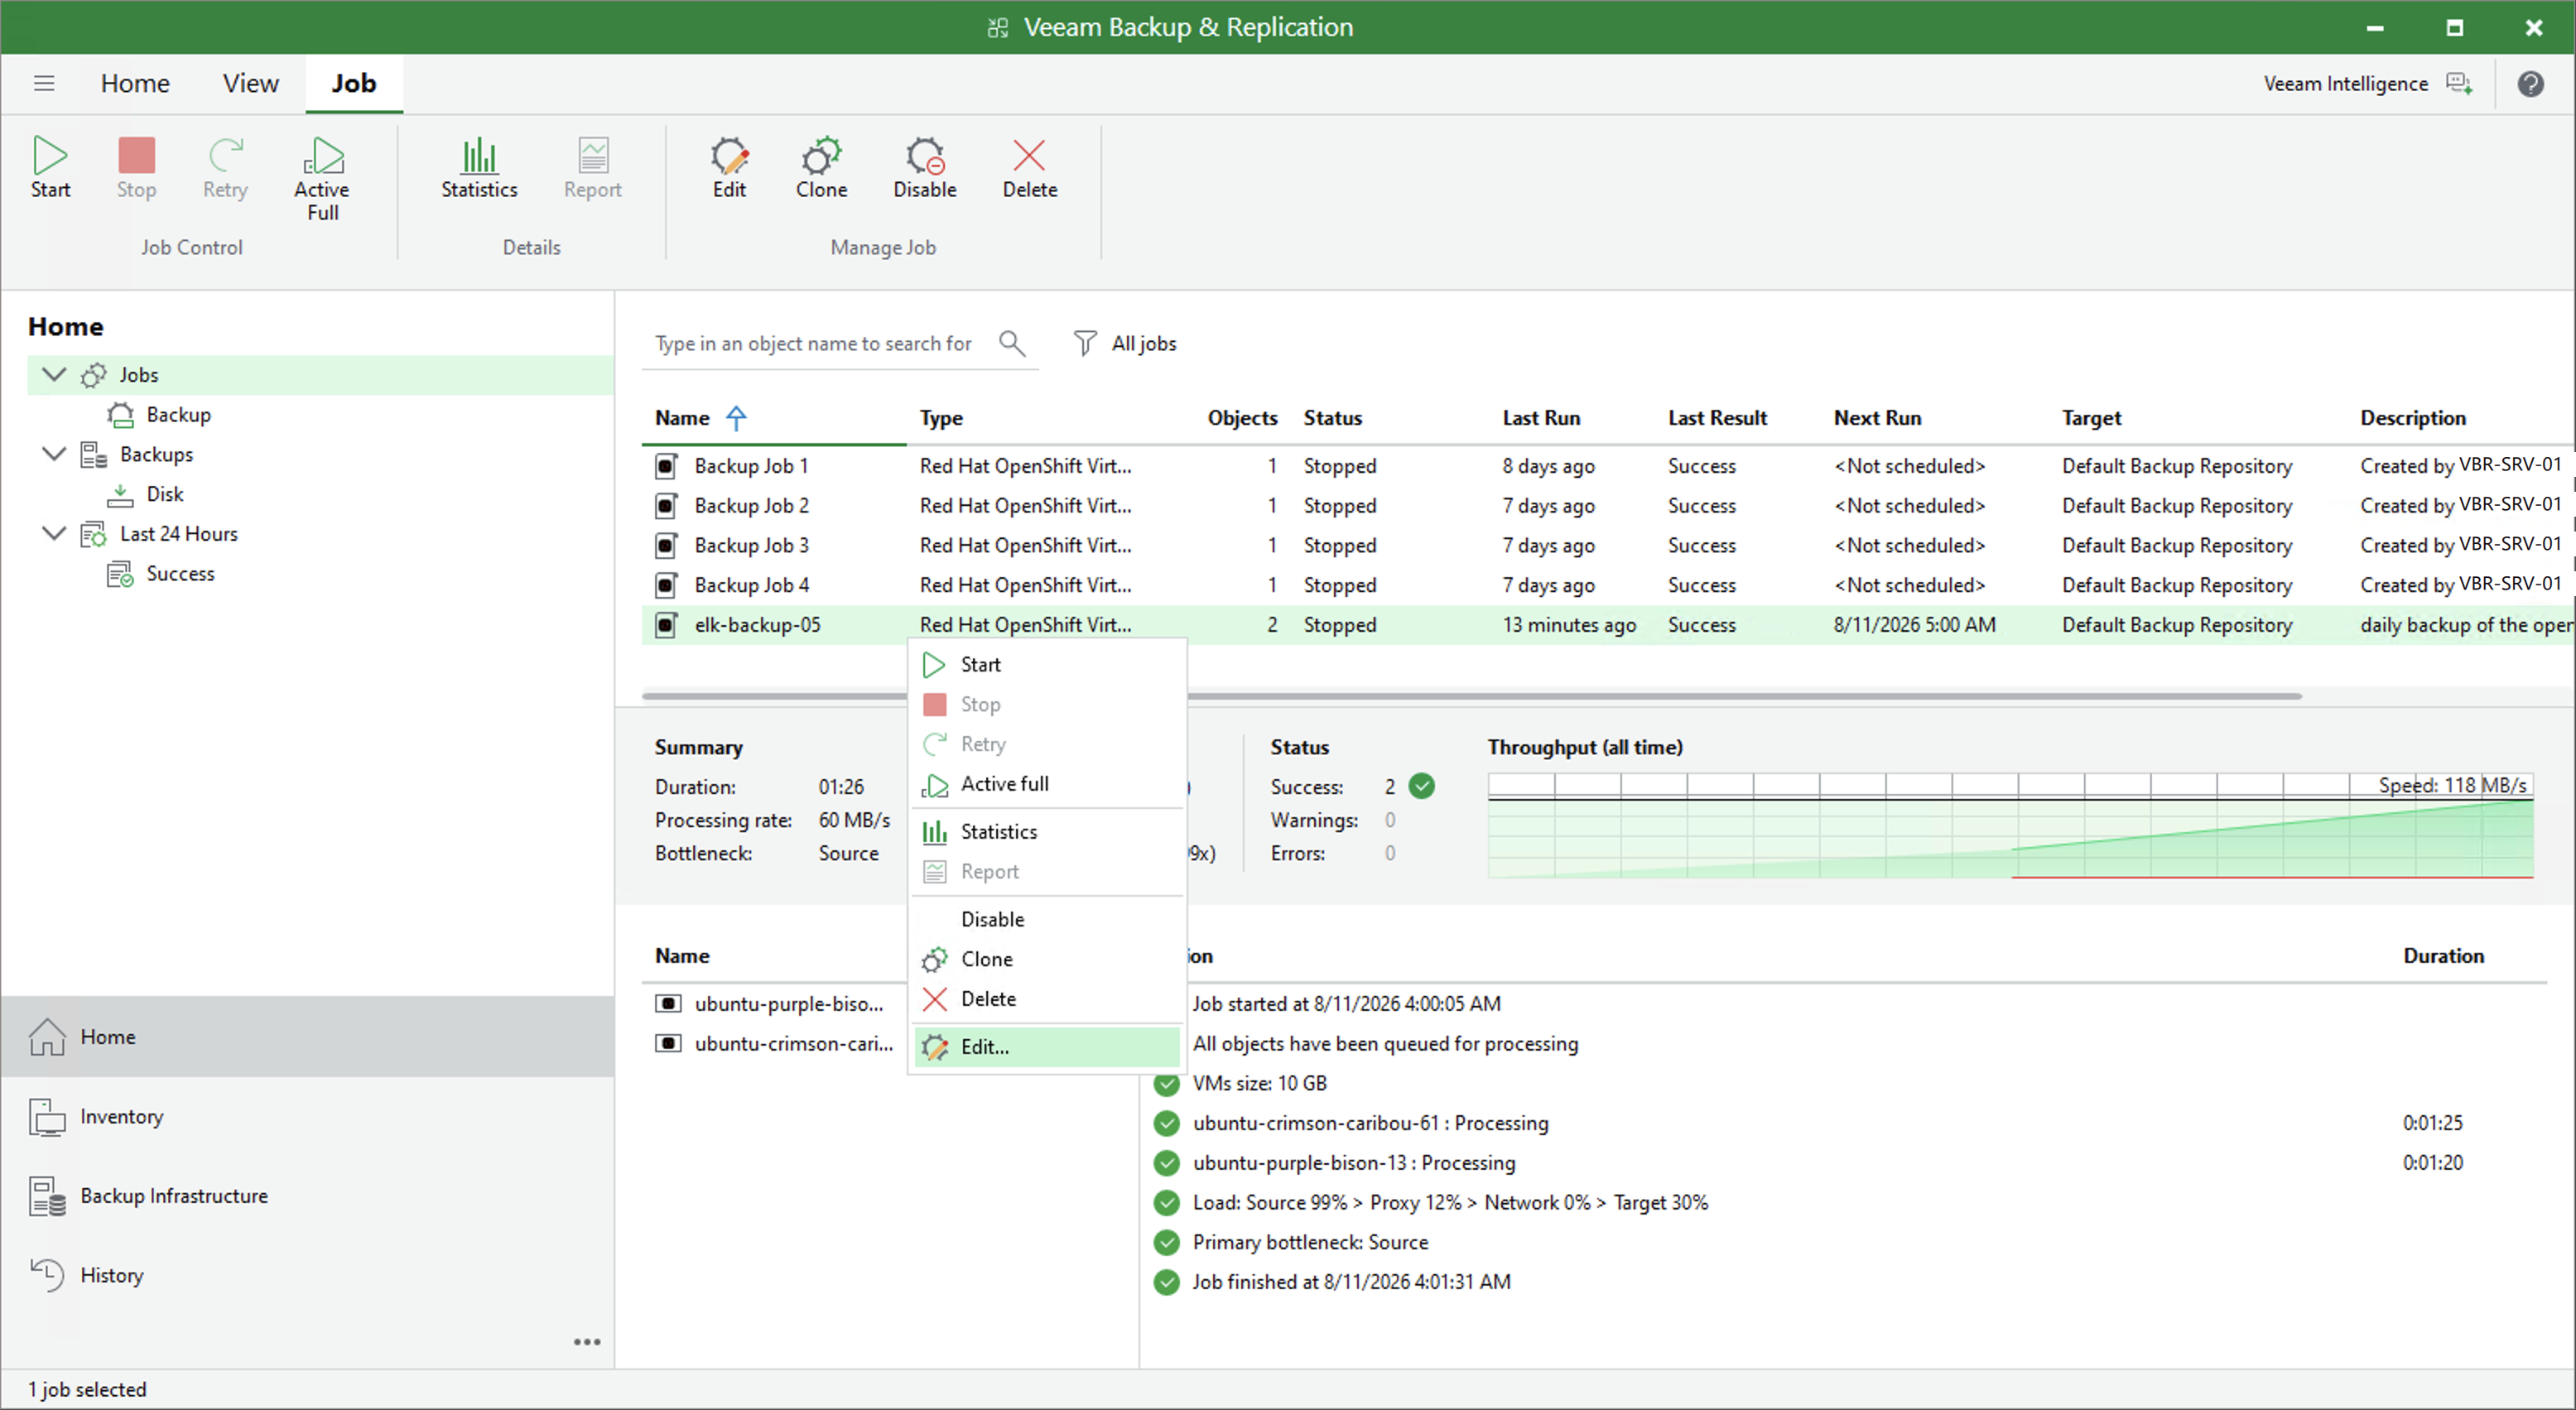The image size is (2576, 1410).
Task: Open the hamburger main menu
Action: click(44, 83)
